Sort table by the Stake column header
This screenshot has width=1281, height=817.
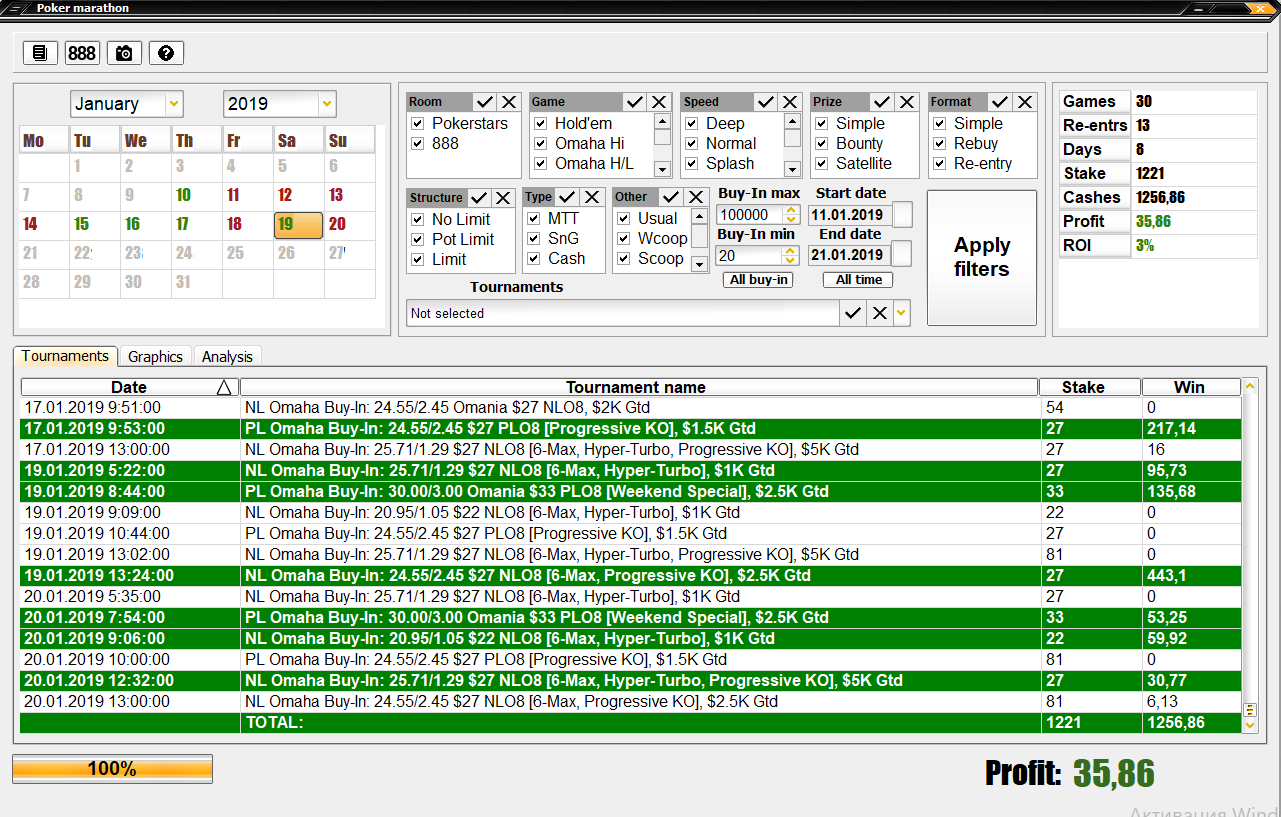pos(1090,387)
